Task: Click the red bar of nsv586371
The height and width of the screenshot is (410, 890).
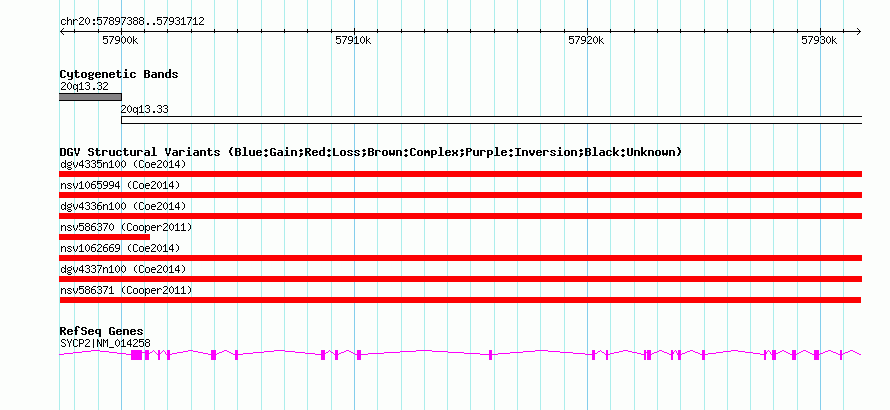Action: click(x=460, y=300)
